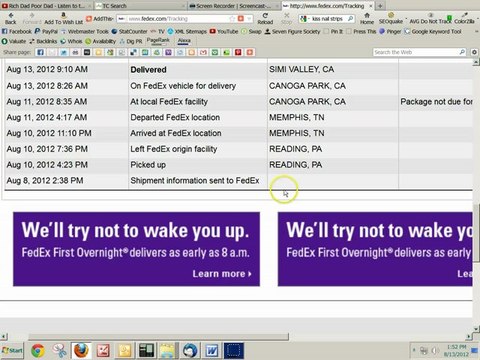Launch Chrome from the taskbar
The width and height of the screenshot is (480, 360).
tap(38, 350)
